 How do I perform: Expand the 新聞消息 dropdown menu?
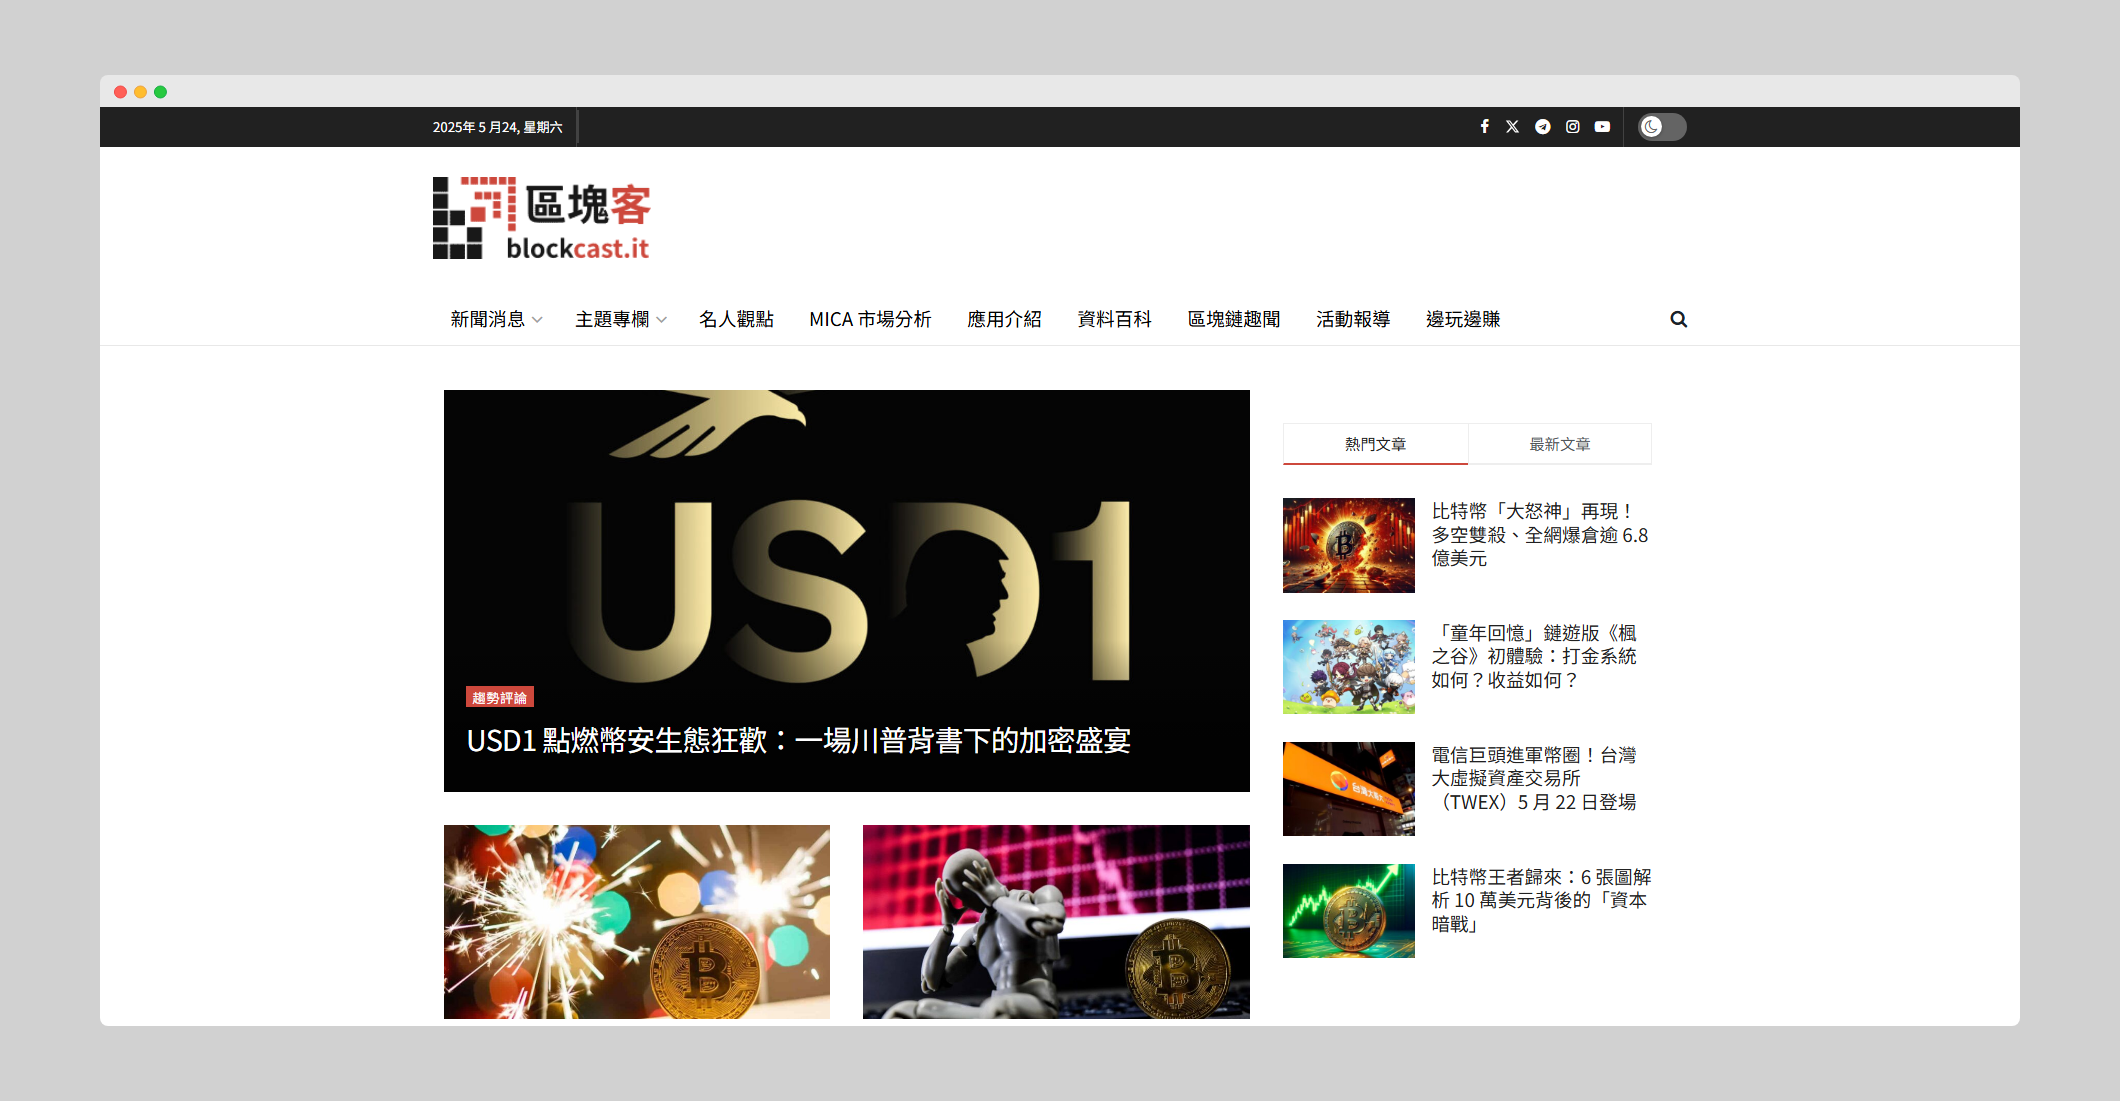495,319
